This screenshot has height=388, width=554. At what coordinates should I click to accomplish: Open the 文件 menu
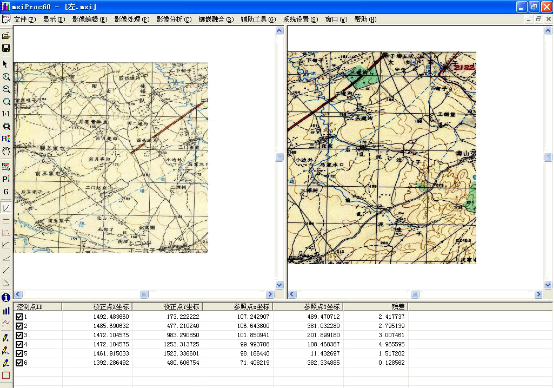25,19
